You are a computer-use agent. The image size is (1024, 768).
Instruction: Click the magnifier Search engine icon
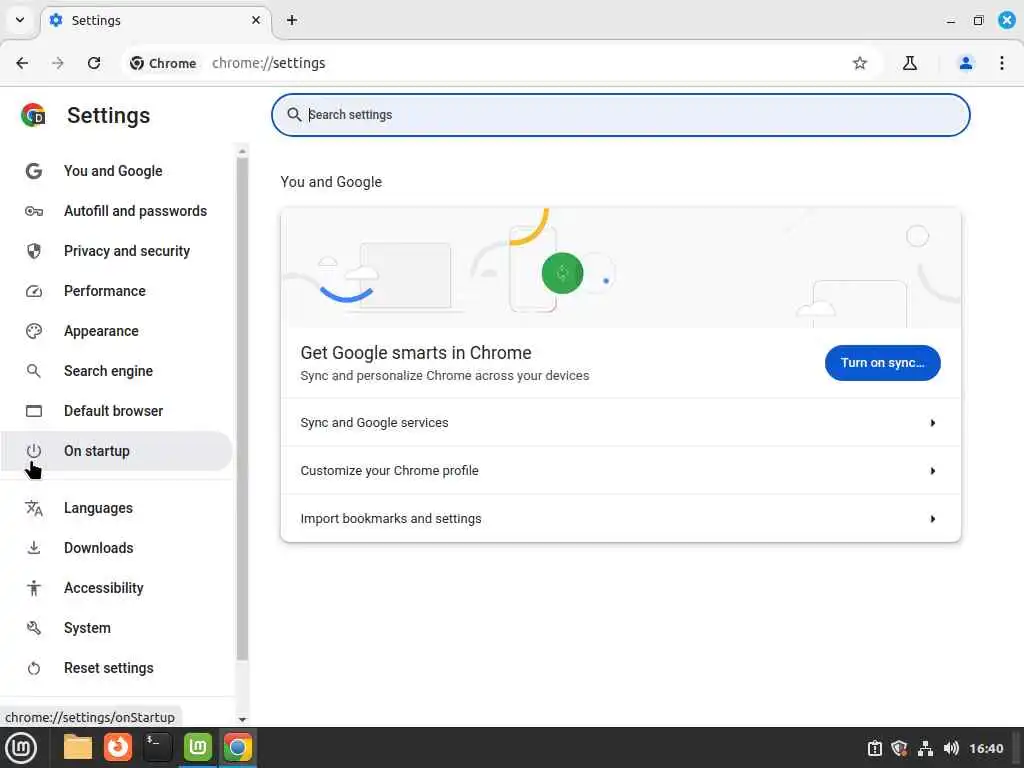point(34,371)
